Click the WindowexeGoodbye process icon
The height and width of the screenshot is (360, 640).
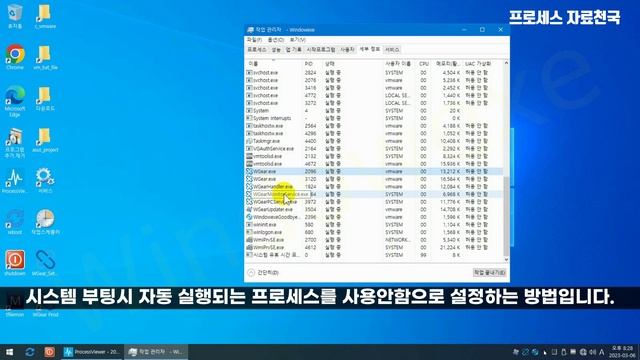[x=249, y=217]
